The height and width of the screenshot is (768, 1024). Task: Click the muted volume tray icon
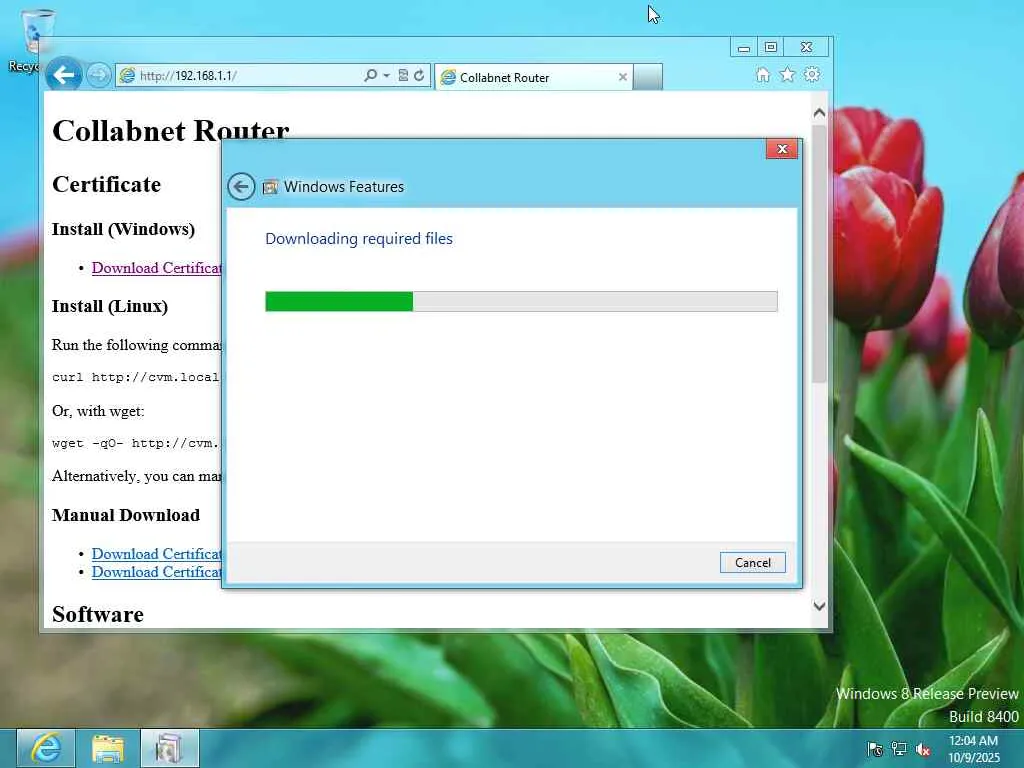pos(923,749)
